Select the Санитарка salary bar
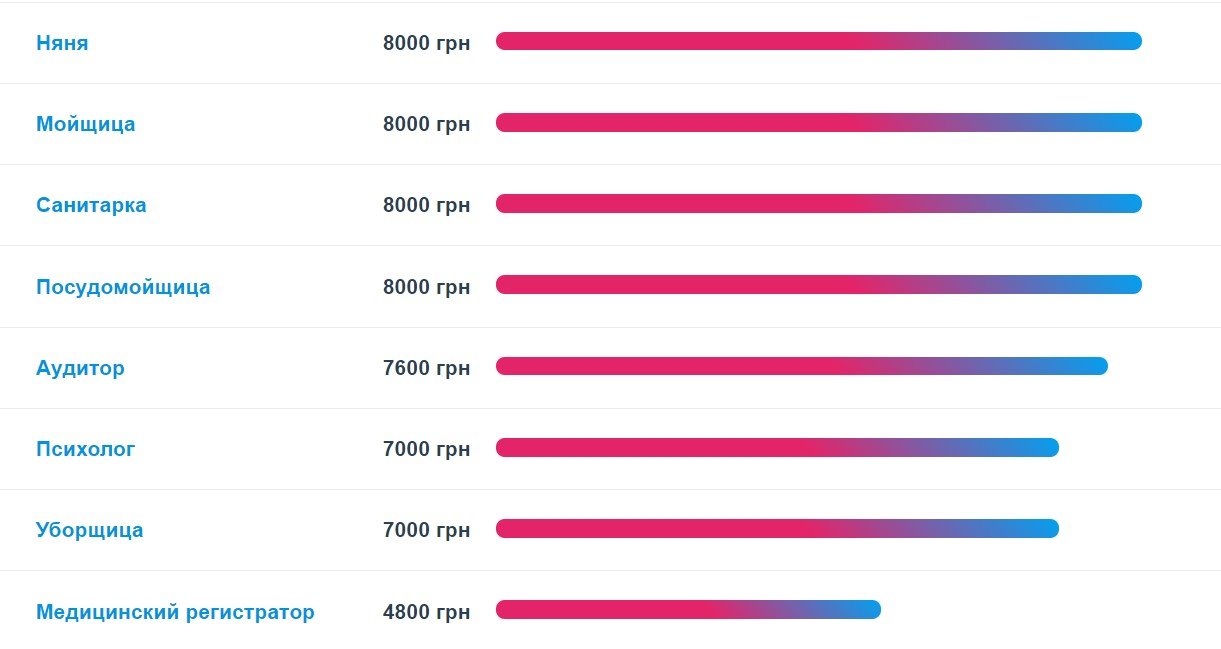Image resolution: width=1221 pixels, height=649 pixels. click(818, 204)
